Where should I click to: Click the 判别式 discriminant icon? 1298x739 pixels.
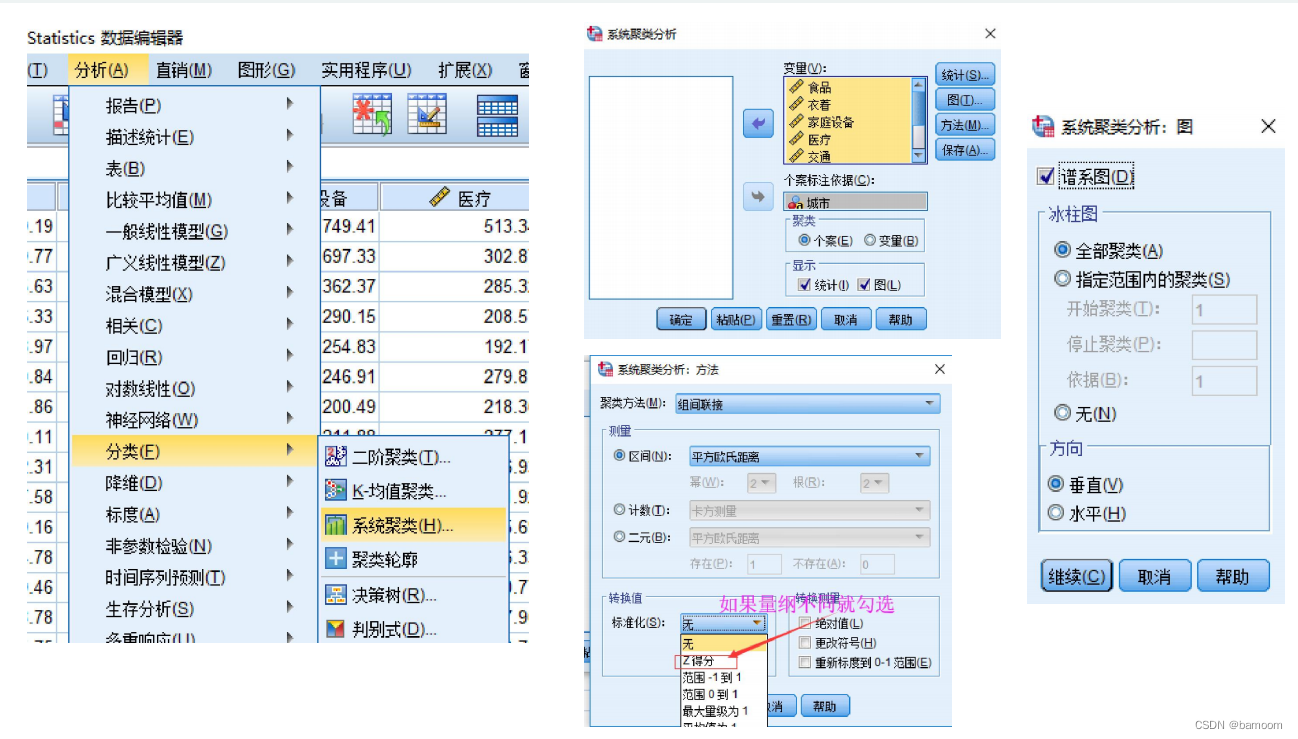click(336, 629)
